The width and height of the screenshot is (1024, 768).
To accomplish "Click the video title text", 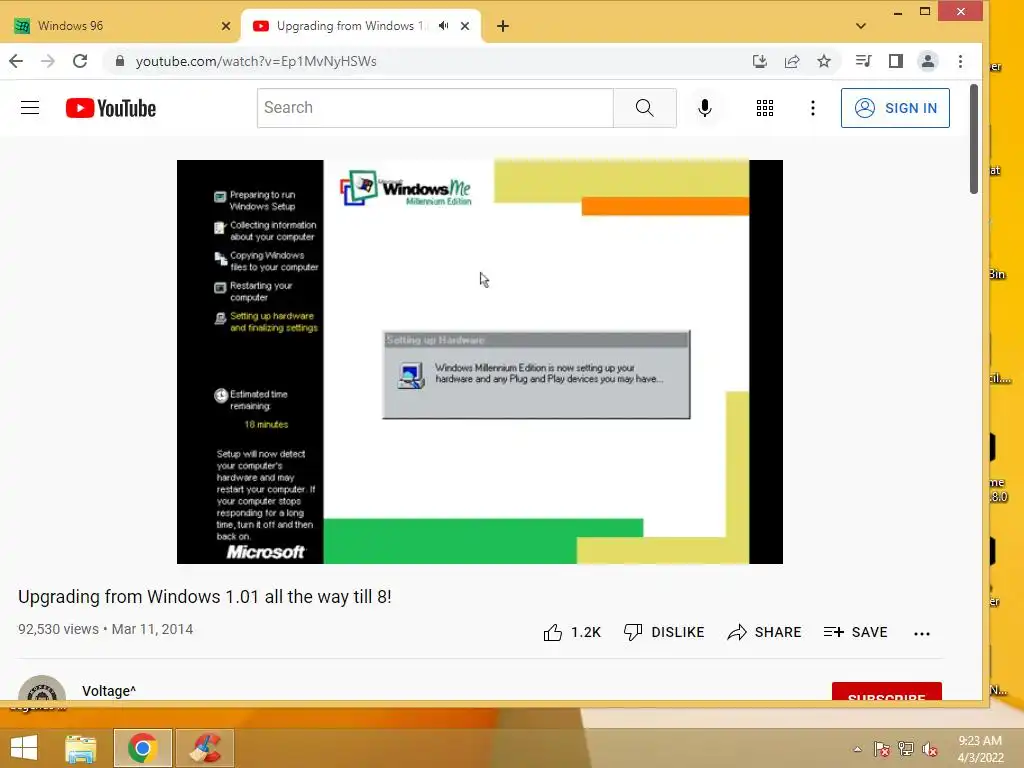I will [204, 597].
